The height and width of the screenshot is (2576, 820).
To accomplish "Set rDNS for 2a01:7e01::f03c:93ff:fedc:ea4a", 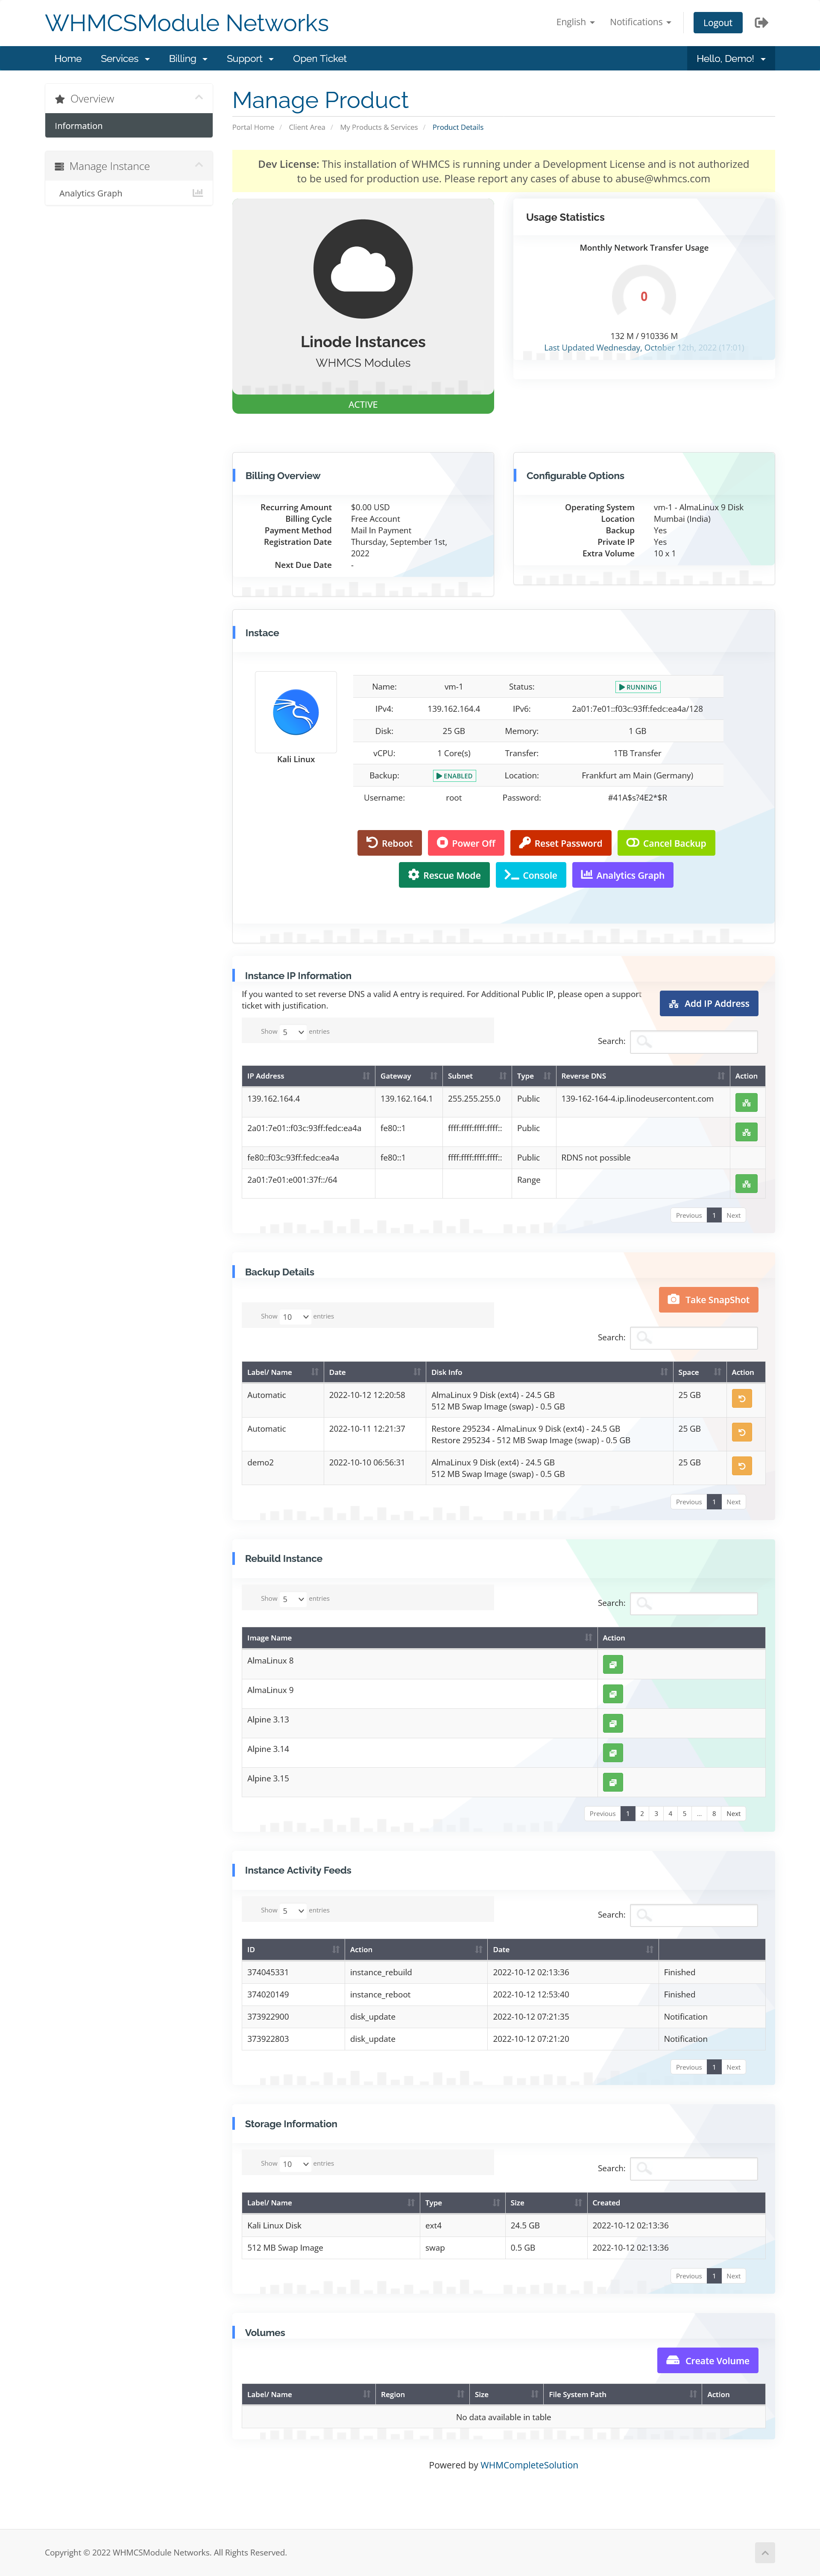I will point(746,1132).
